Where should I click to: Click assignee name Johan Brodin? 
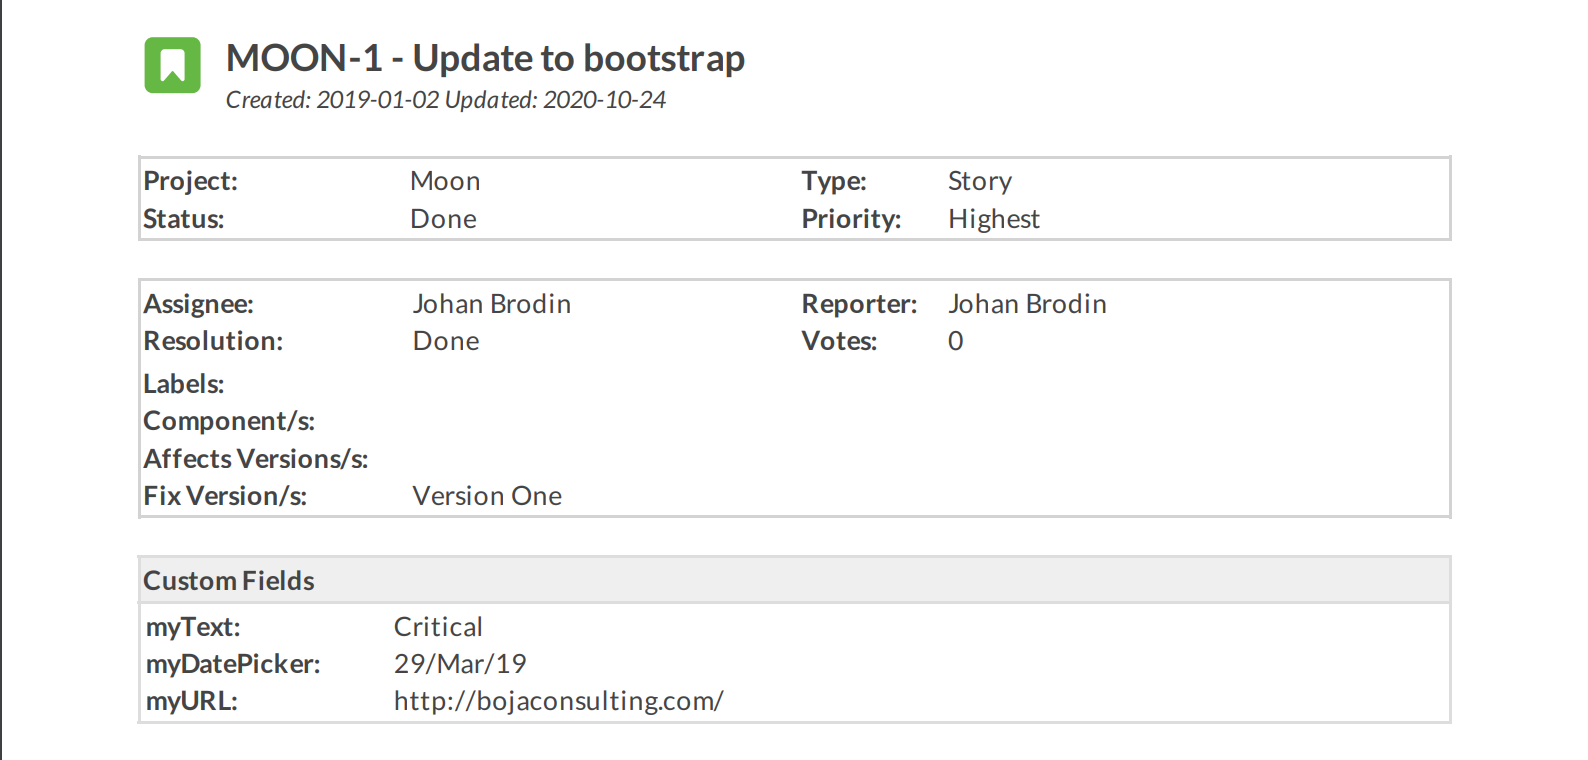(491, 304)
